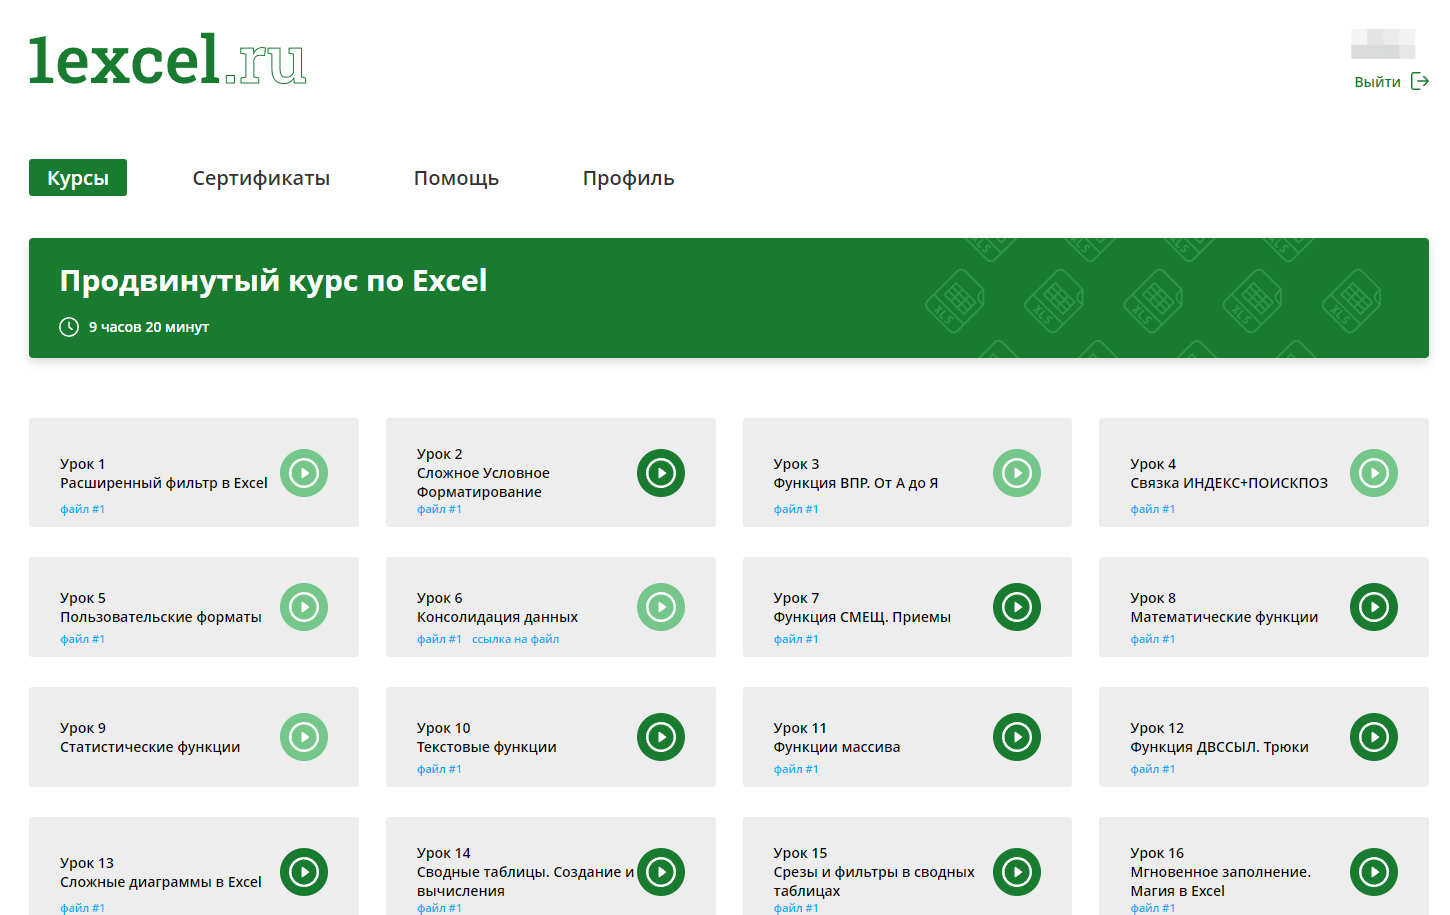Download файл #1 for Урок 13

pos(82,908)
